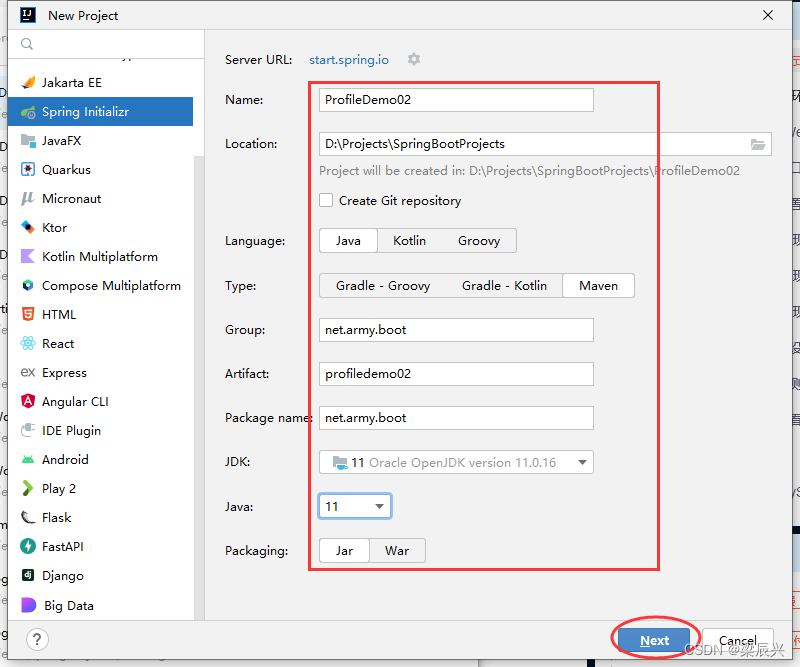Image resolution: width=800 pixels, height=667 pixels.
Task: Set packaging to Jar
Action: 344,551
